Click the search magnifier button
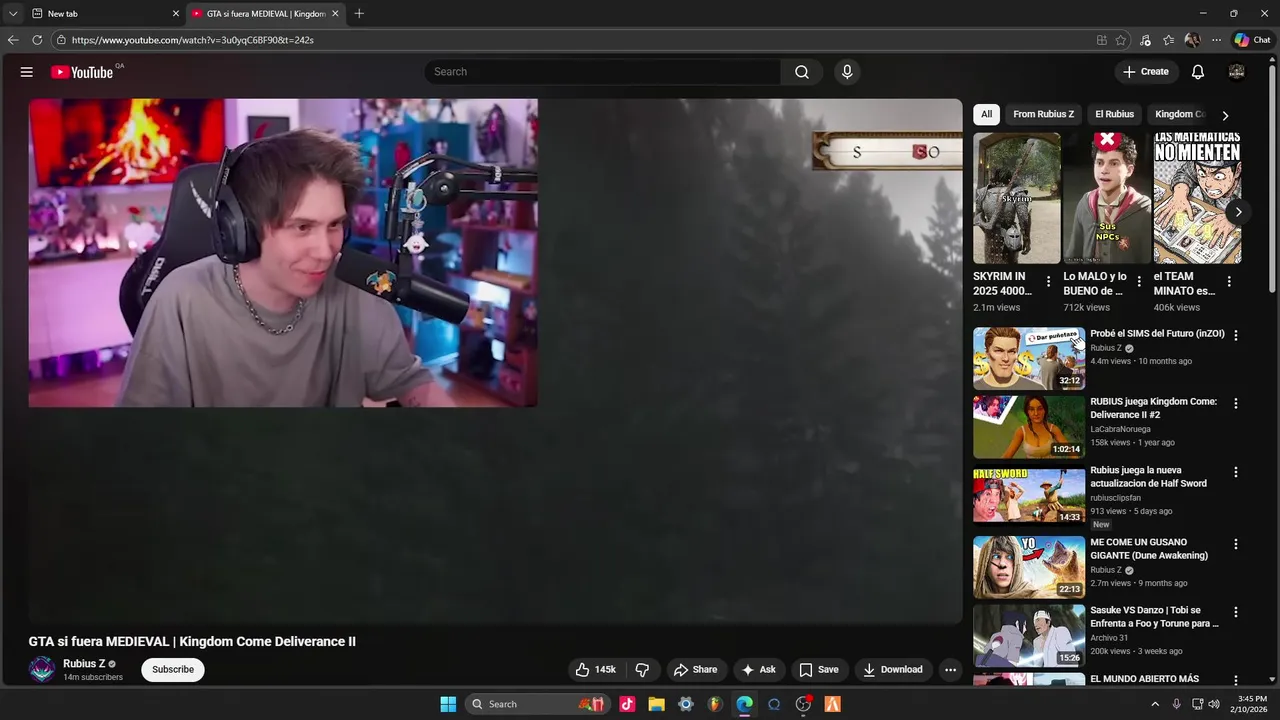Image resolution: width=1280 pixels, height=720 pixels. tap(802, 72)
